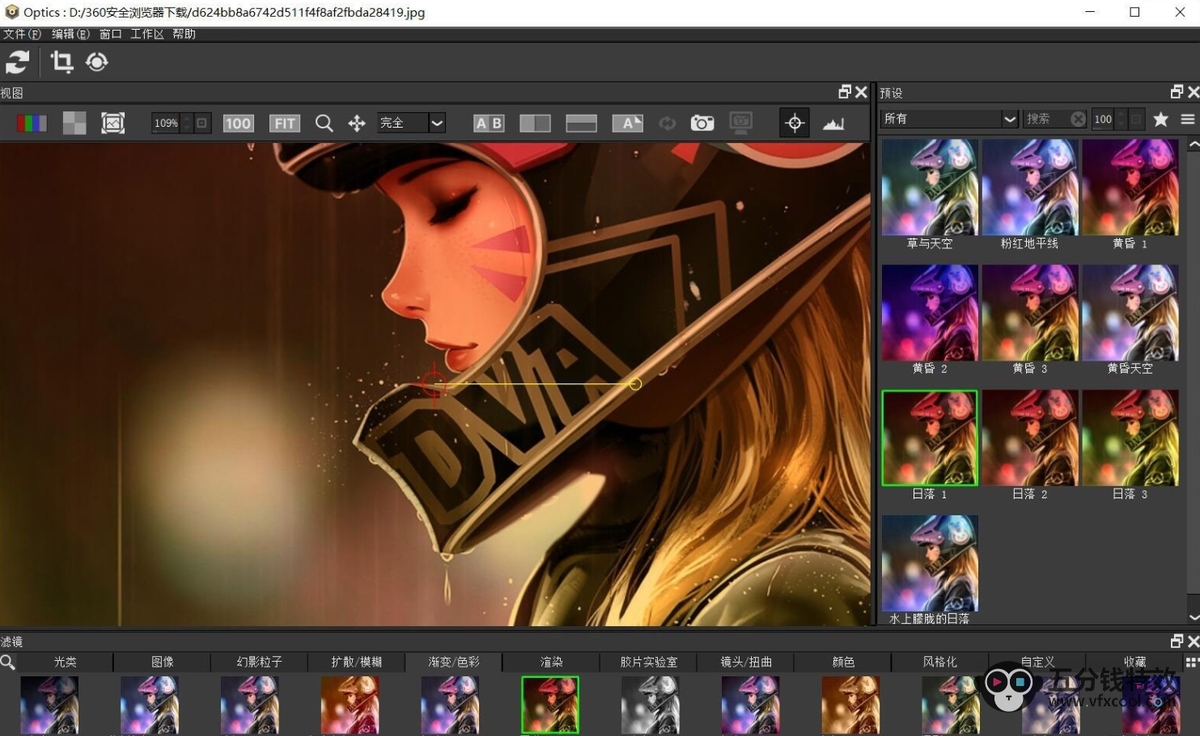Click the presets panel vertical scrollbar
The height and width of the screenshot is (736, 1200).
pyautogui.click(x=1193, y=380)
